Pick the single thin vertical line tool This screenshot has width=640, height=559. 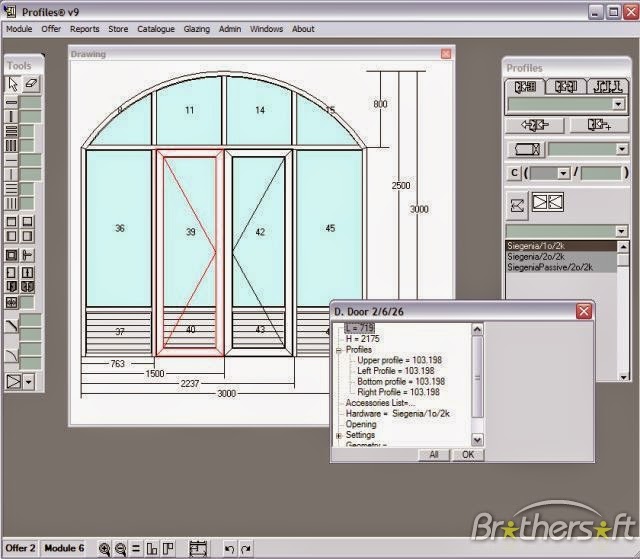[x=11, y=174]
